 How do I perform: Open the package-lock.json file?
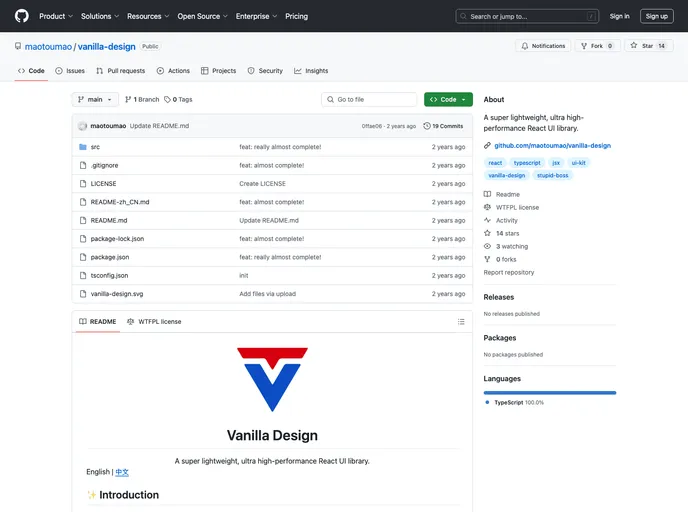click(117, 239)
